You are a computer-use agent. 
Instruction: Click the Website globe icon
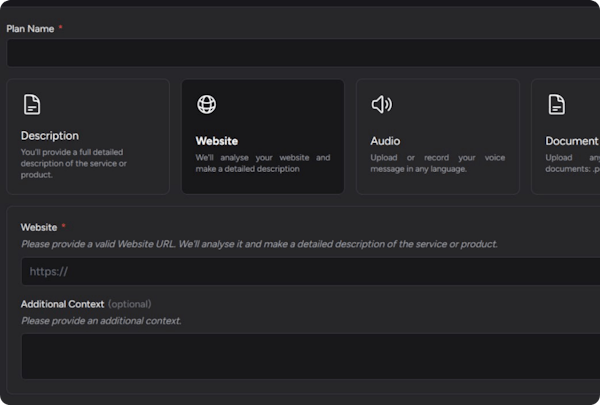[206, 105]
